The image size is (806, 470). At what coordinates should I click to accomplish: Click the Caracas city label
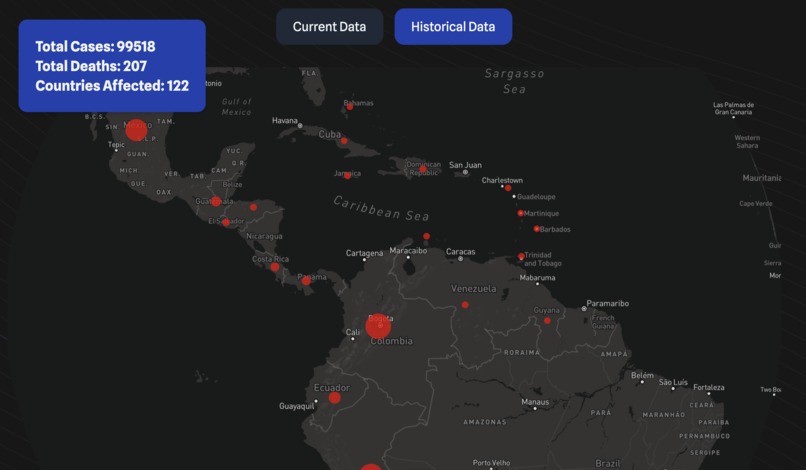[x=461, y=251]
